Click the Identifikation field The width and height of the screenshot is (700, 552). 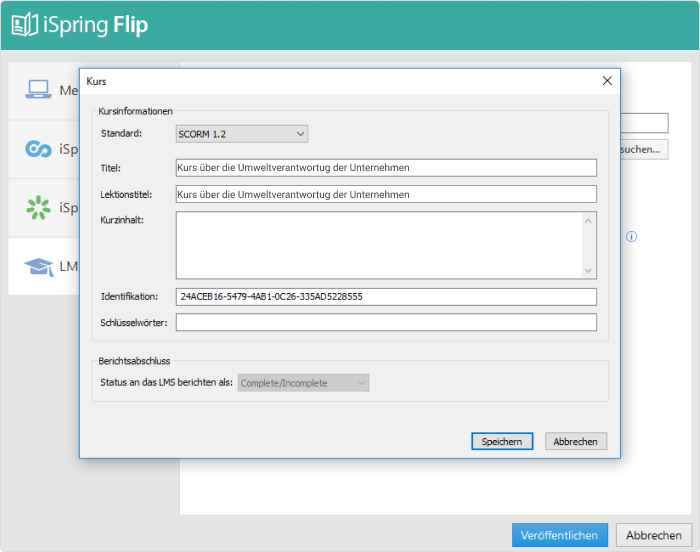(386, 297)
